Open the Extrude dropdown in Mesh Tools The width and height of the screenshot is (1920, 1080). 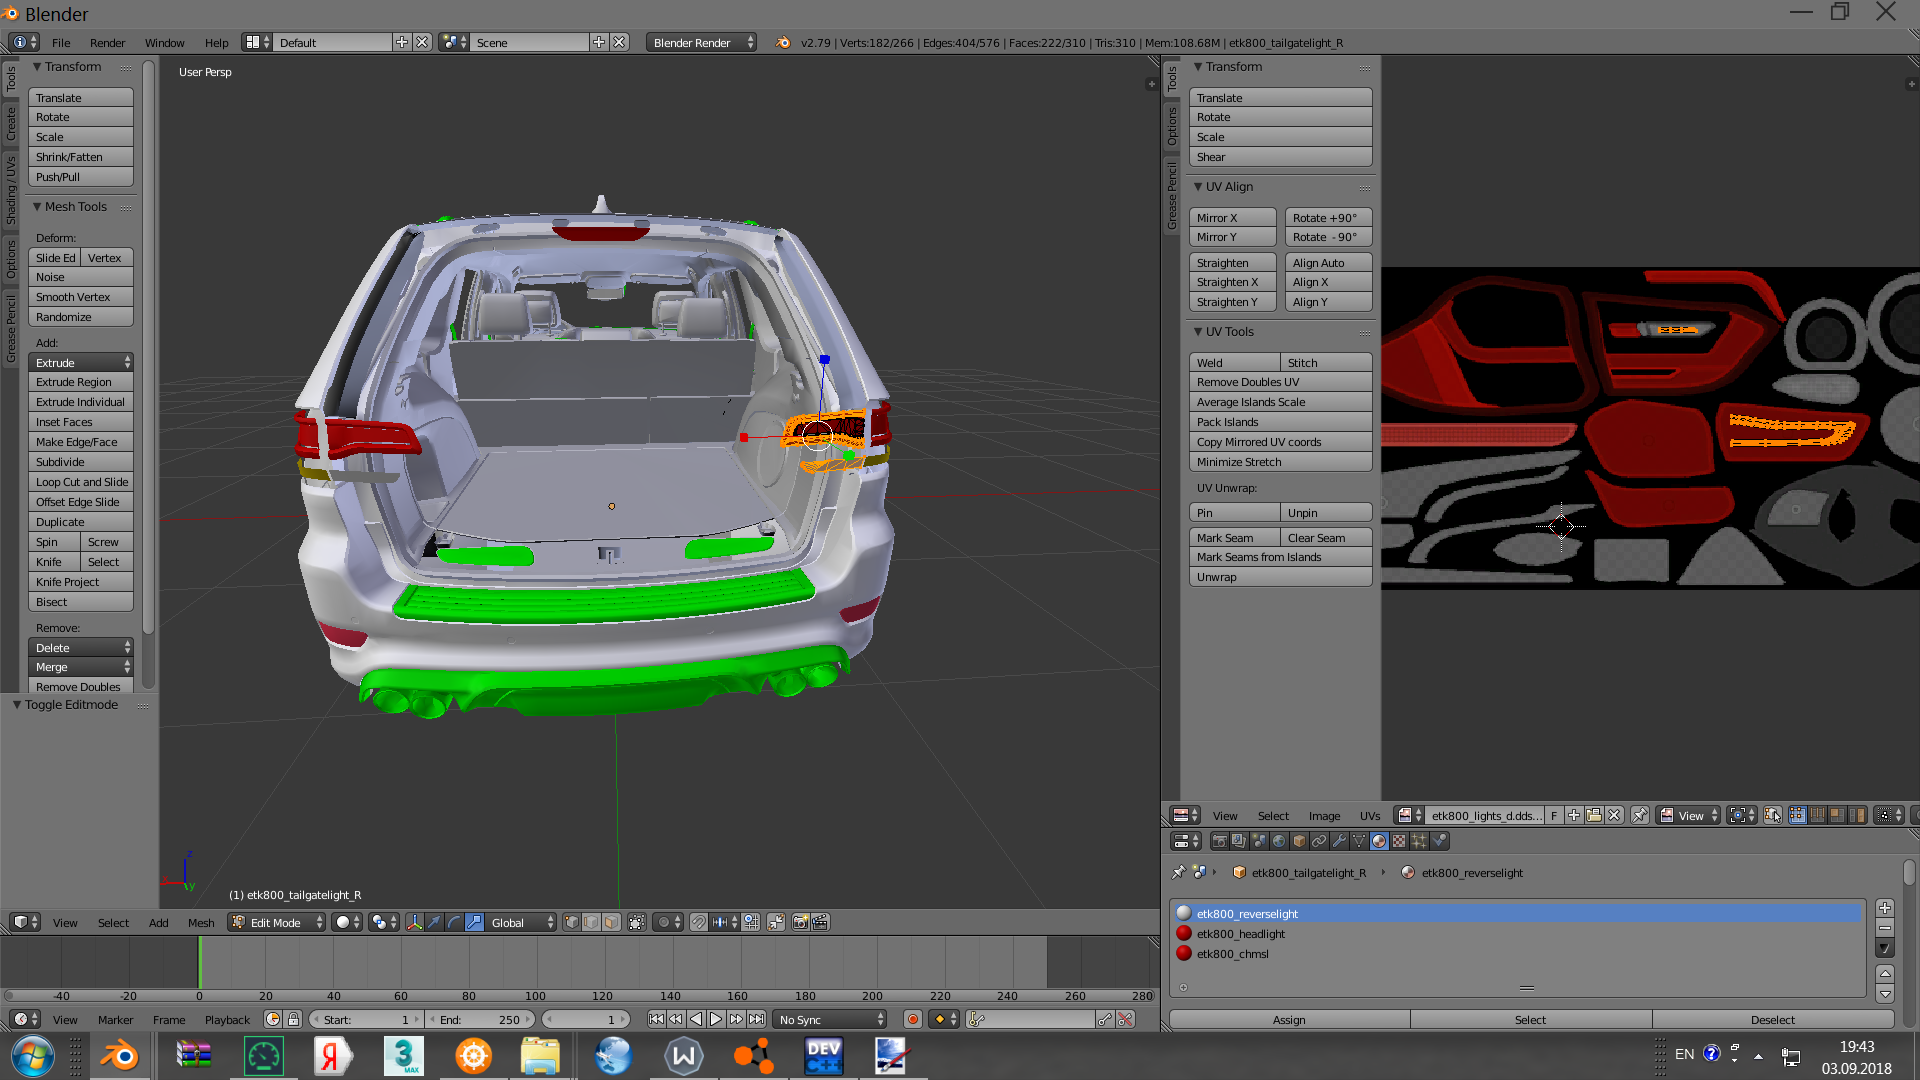(81, 362)
